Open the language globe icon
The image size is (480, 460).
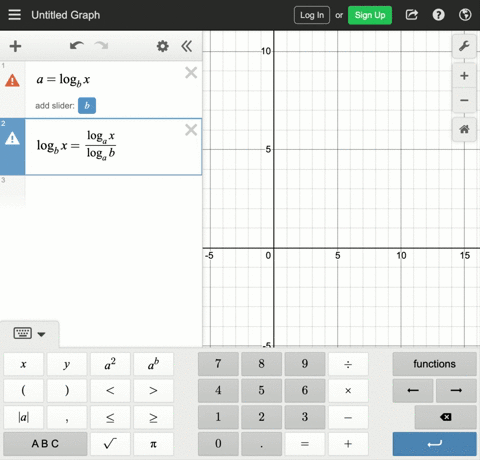pyautogui.click(x=465, y=15)
